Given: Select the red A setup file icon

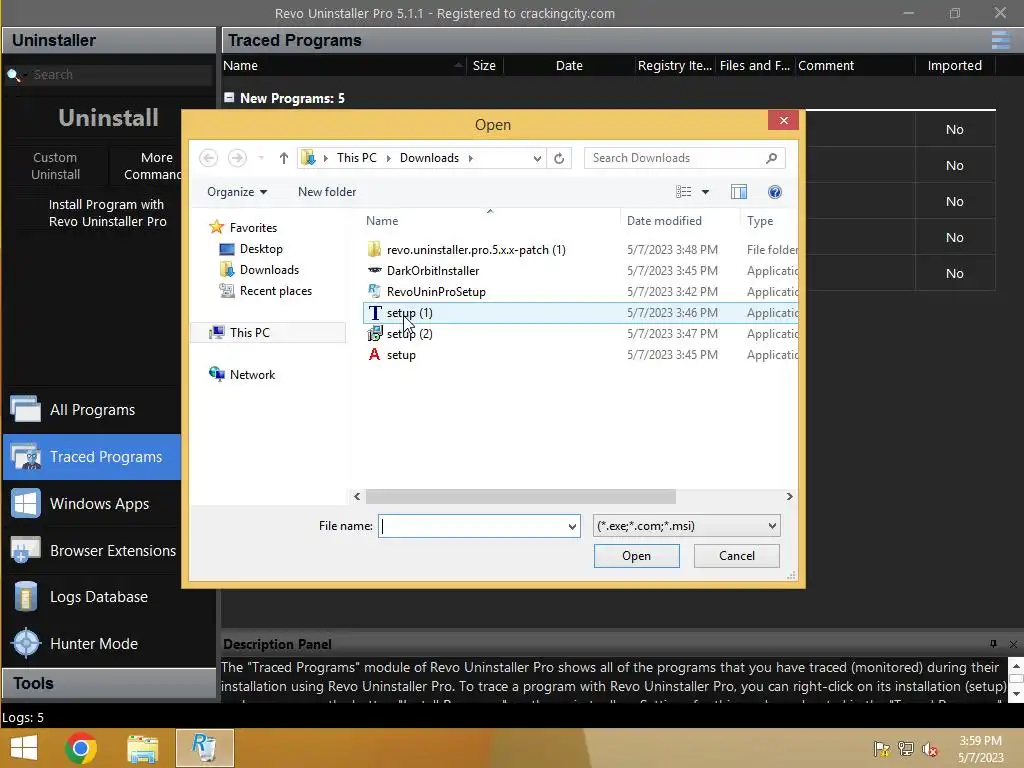Looking at the screenshot, I should coord(374,355).
